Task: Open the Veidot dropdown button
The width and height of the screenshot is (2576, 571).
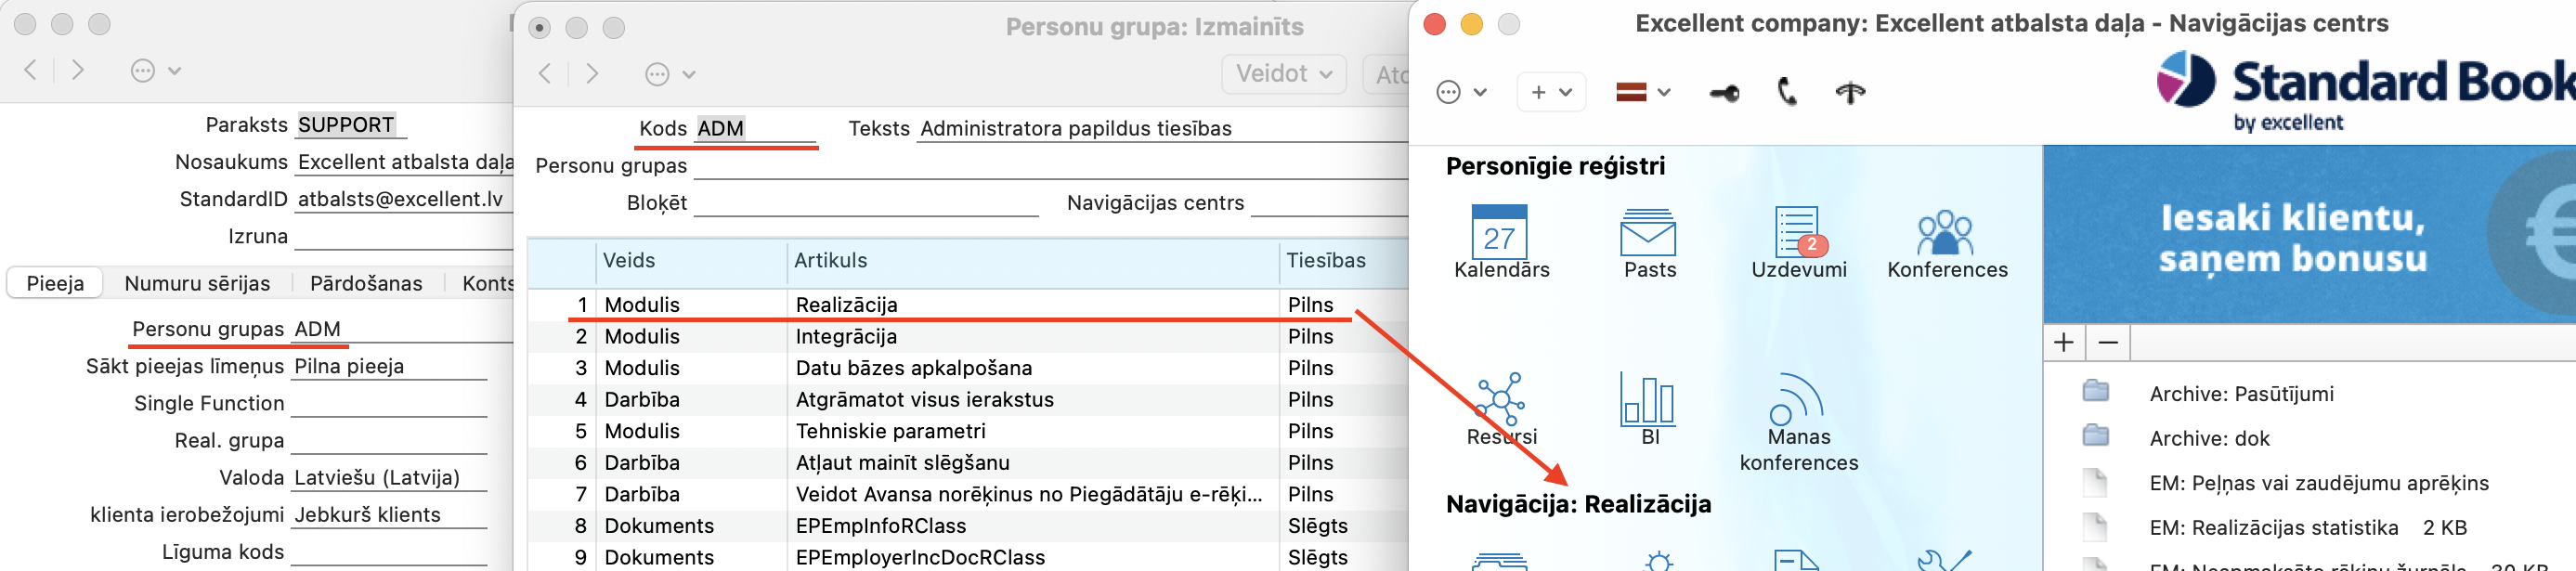Action: pyautogui.click(x=1283, y=74)
